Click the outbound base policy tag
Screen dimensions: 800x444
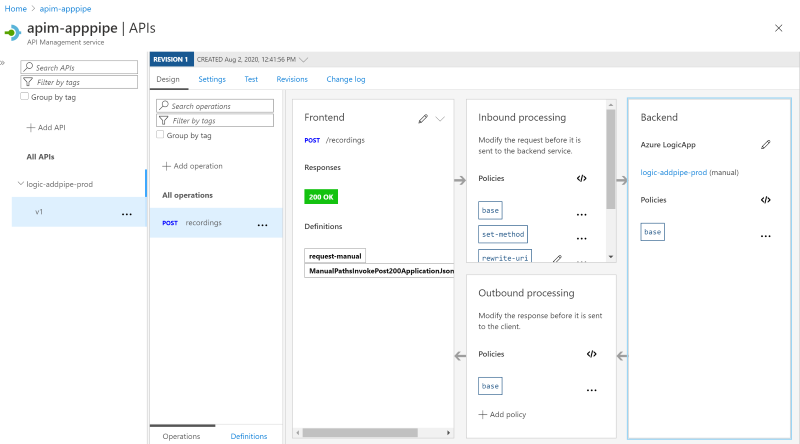[490, 386]
